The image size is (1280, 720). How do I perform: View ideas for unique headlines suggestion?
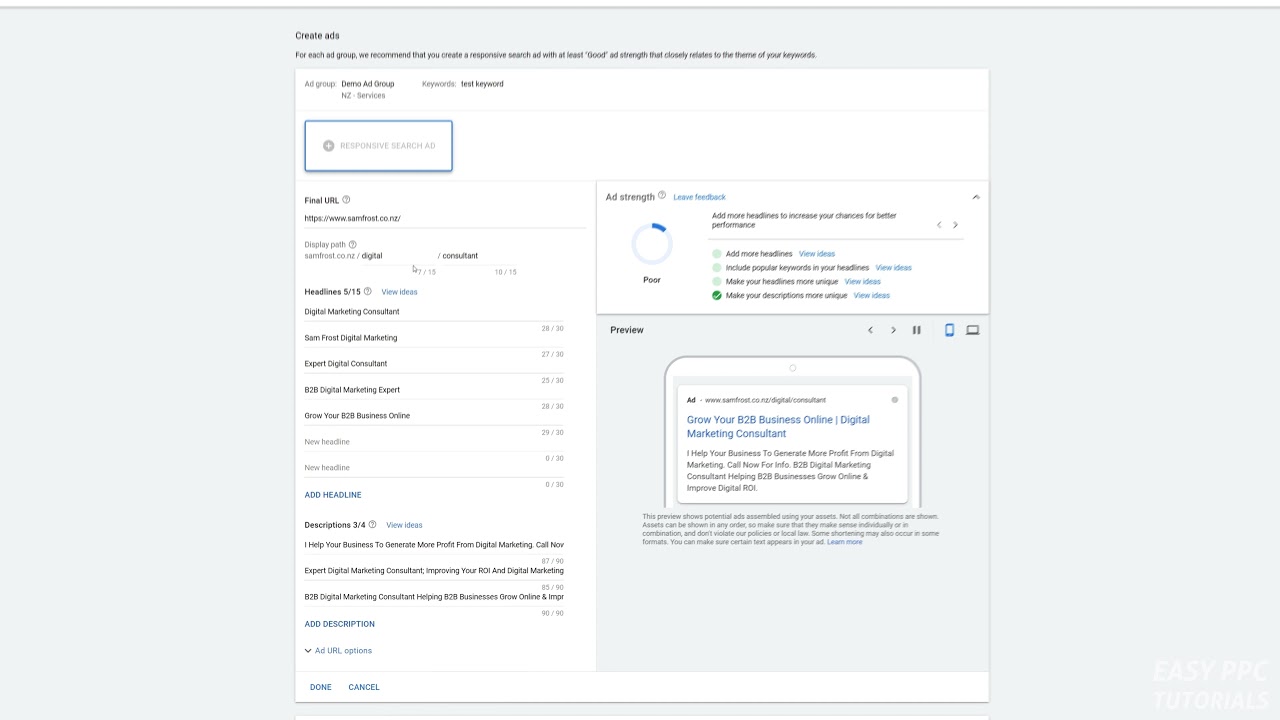863,282
